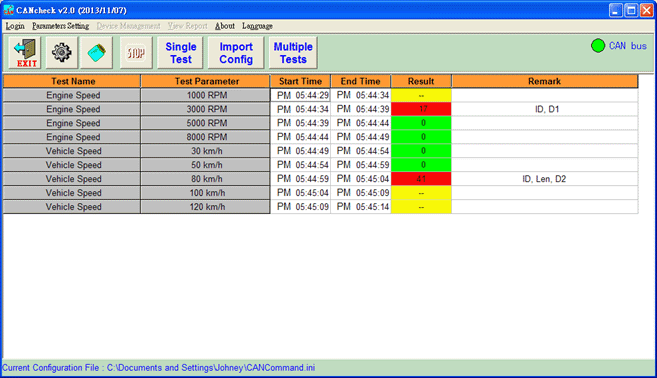The image size is (657, 378).
Task: Click the Result column header
Action: pyautogui.click(x=421, y=81)
